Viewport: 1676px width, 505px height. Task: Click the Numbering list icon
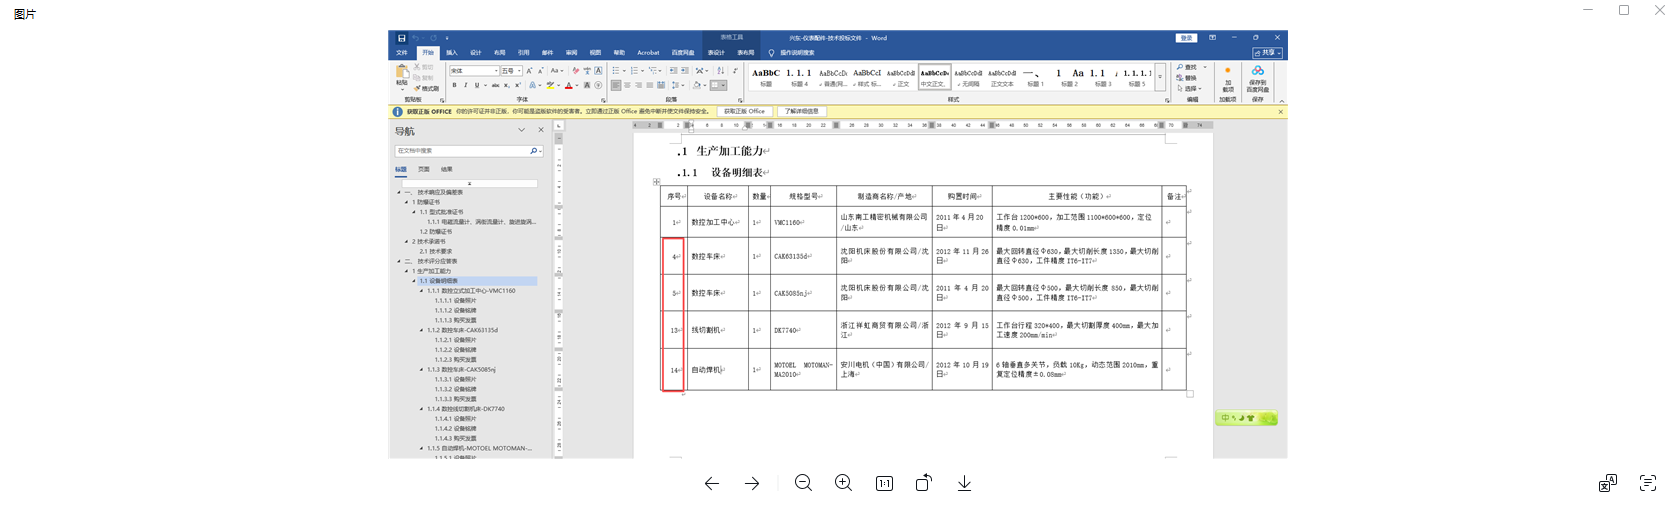point(634,71)
